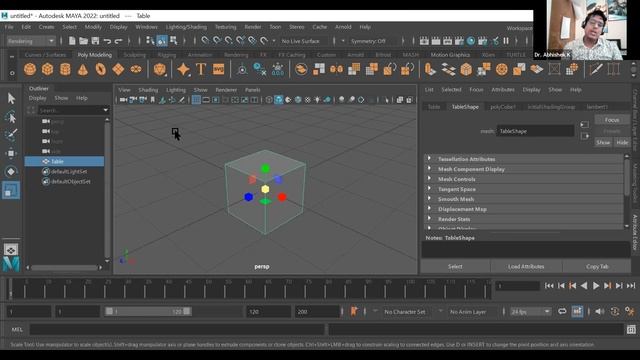Click the mesh name TableShape field

pyautogui.click(x=535, y=131)
